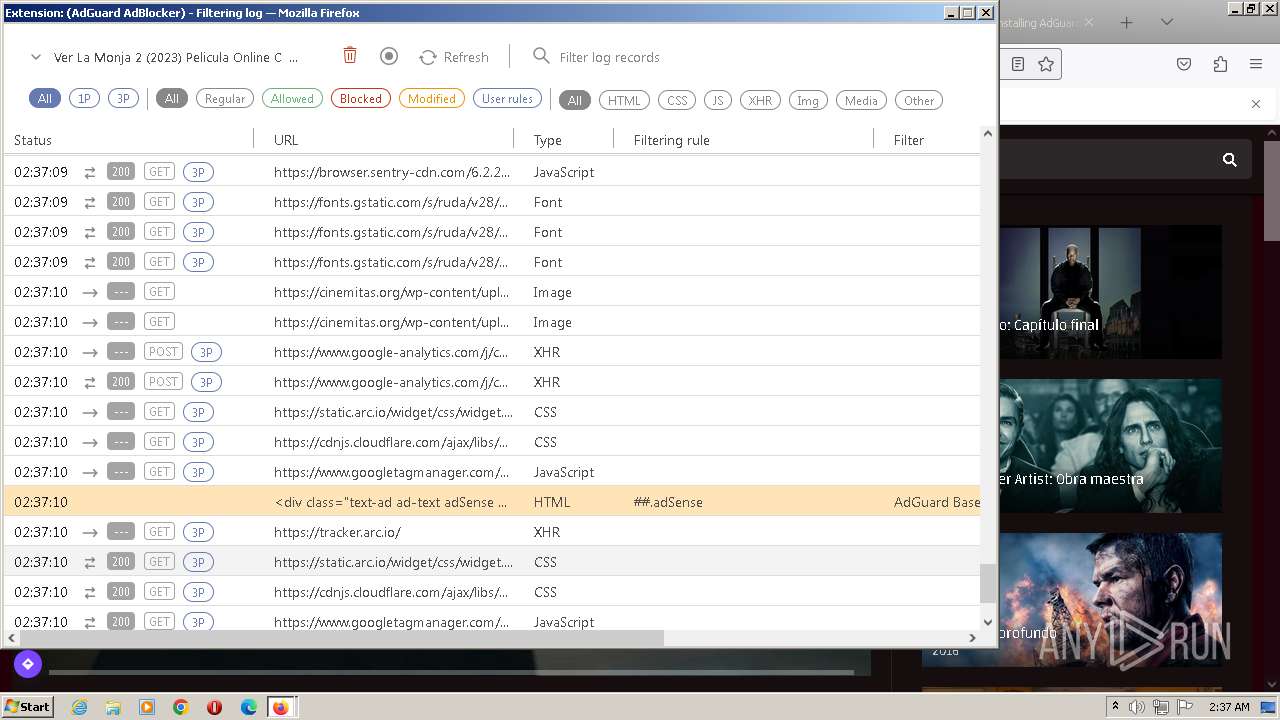Launch Microsoft Edge from taskbar
The width and height of the screenshot is (1280, 720).
(249, 707)
